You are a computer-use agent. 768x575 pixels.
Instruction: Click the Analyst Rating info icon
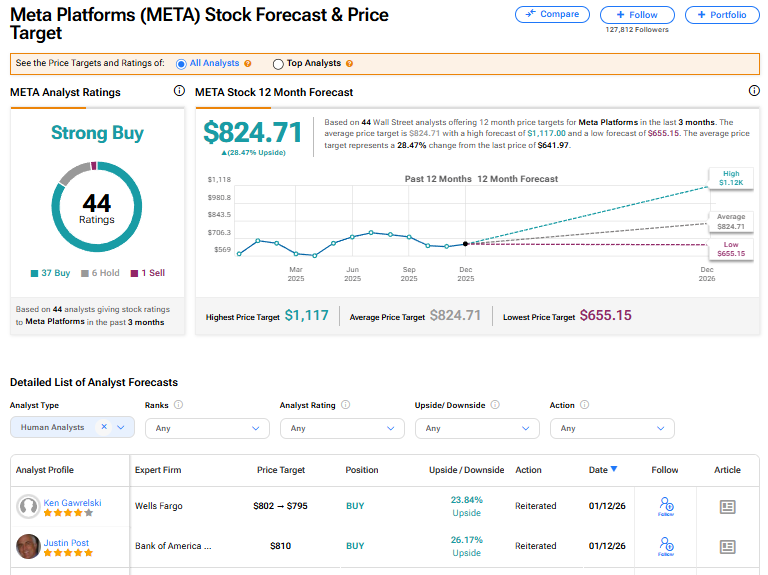345,405
